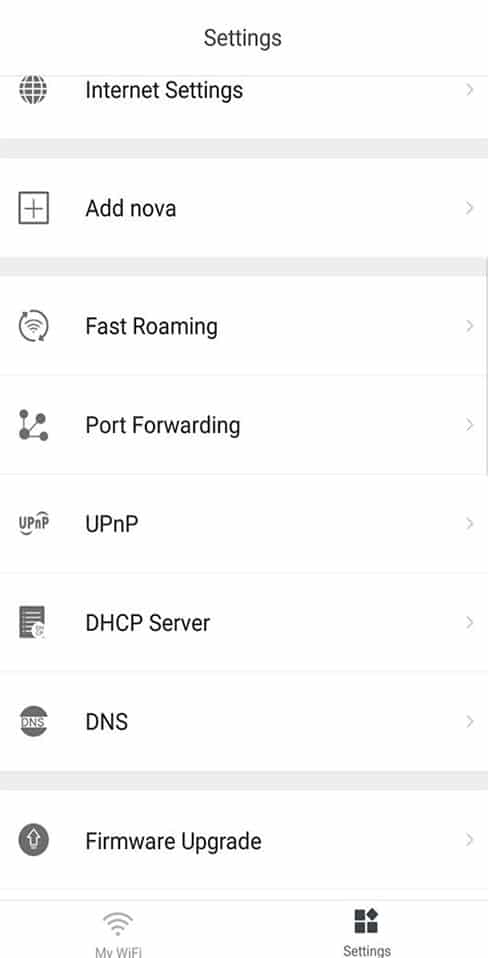Open UPnP using its chevron arrow
The height and width of the screenshot is (958, 488).
click(x=470, y=524)
